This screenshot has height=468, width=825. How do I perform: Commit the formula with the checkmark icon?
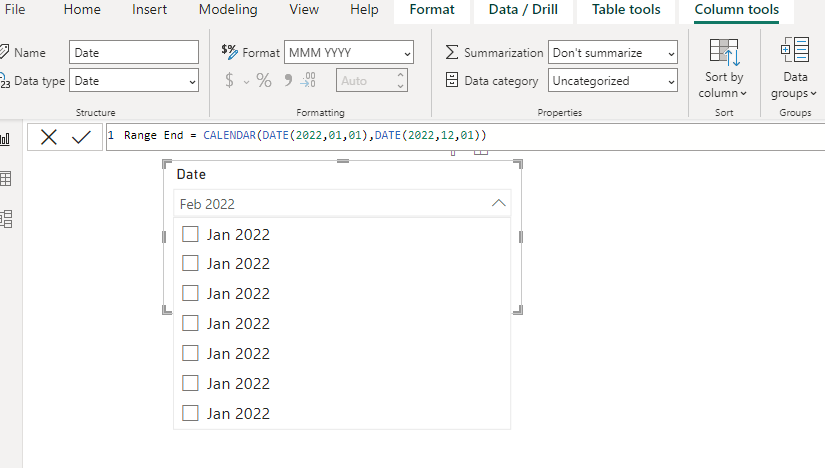click(82, 137)
